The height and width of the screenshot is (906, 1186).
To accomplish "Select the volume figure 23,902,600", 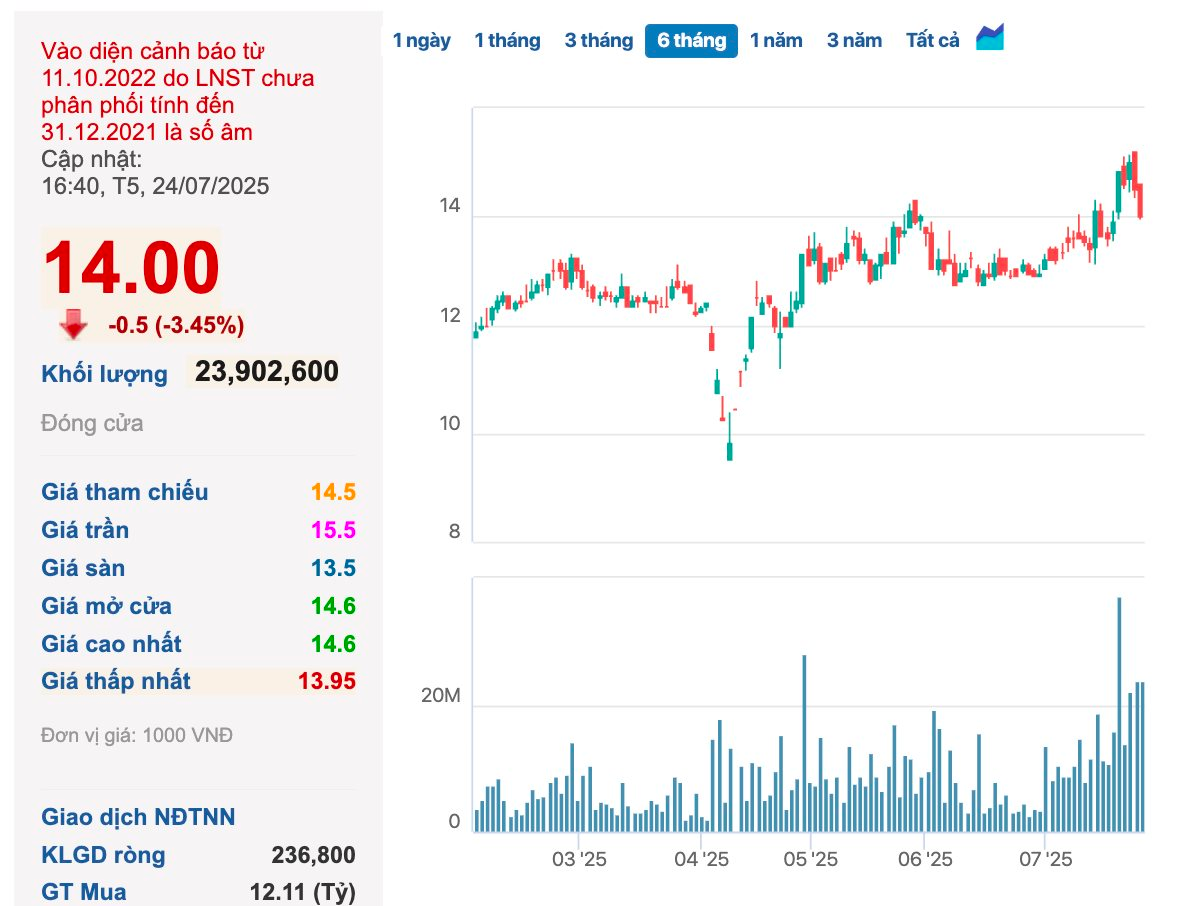I will pos(266,372).
